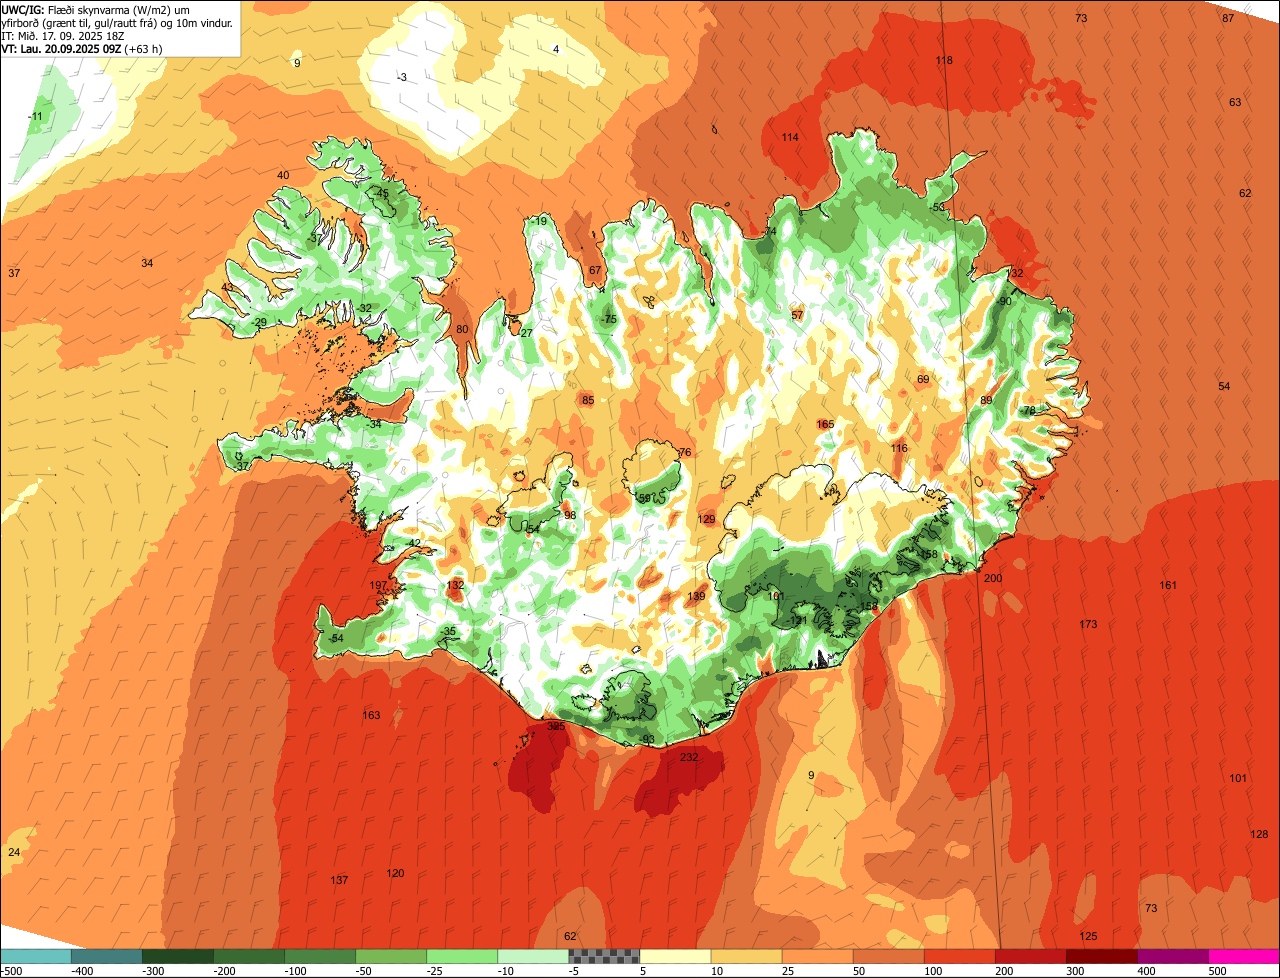
Task: Click the '129' value in central Iceland
Action: pyautogui.click(x=707, y=519)
